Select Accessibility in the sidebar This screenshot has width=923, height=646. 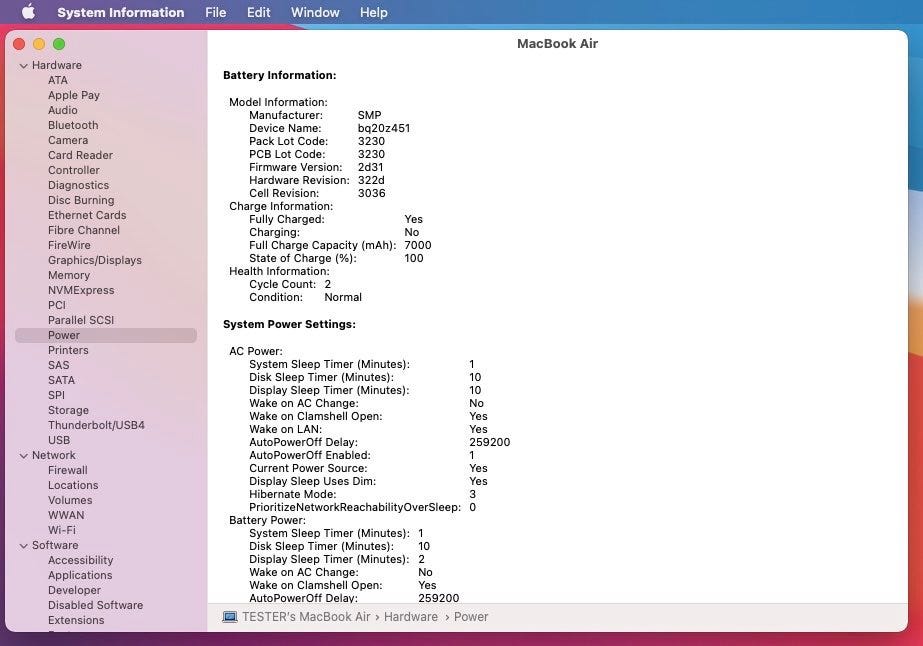(80, 561)
